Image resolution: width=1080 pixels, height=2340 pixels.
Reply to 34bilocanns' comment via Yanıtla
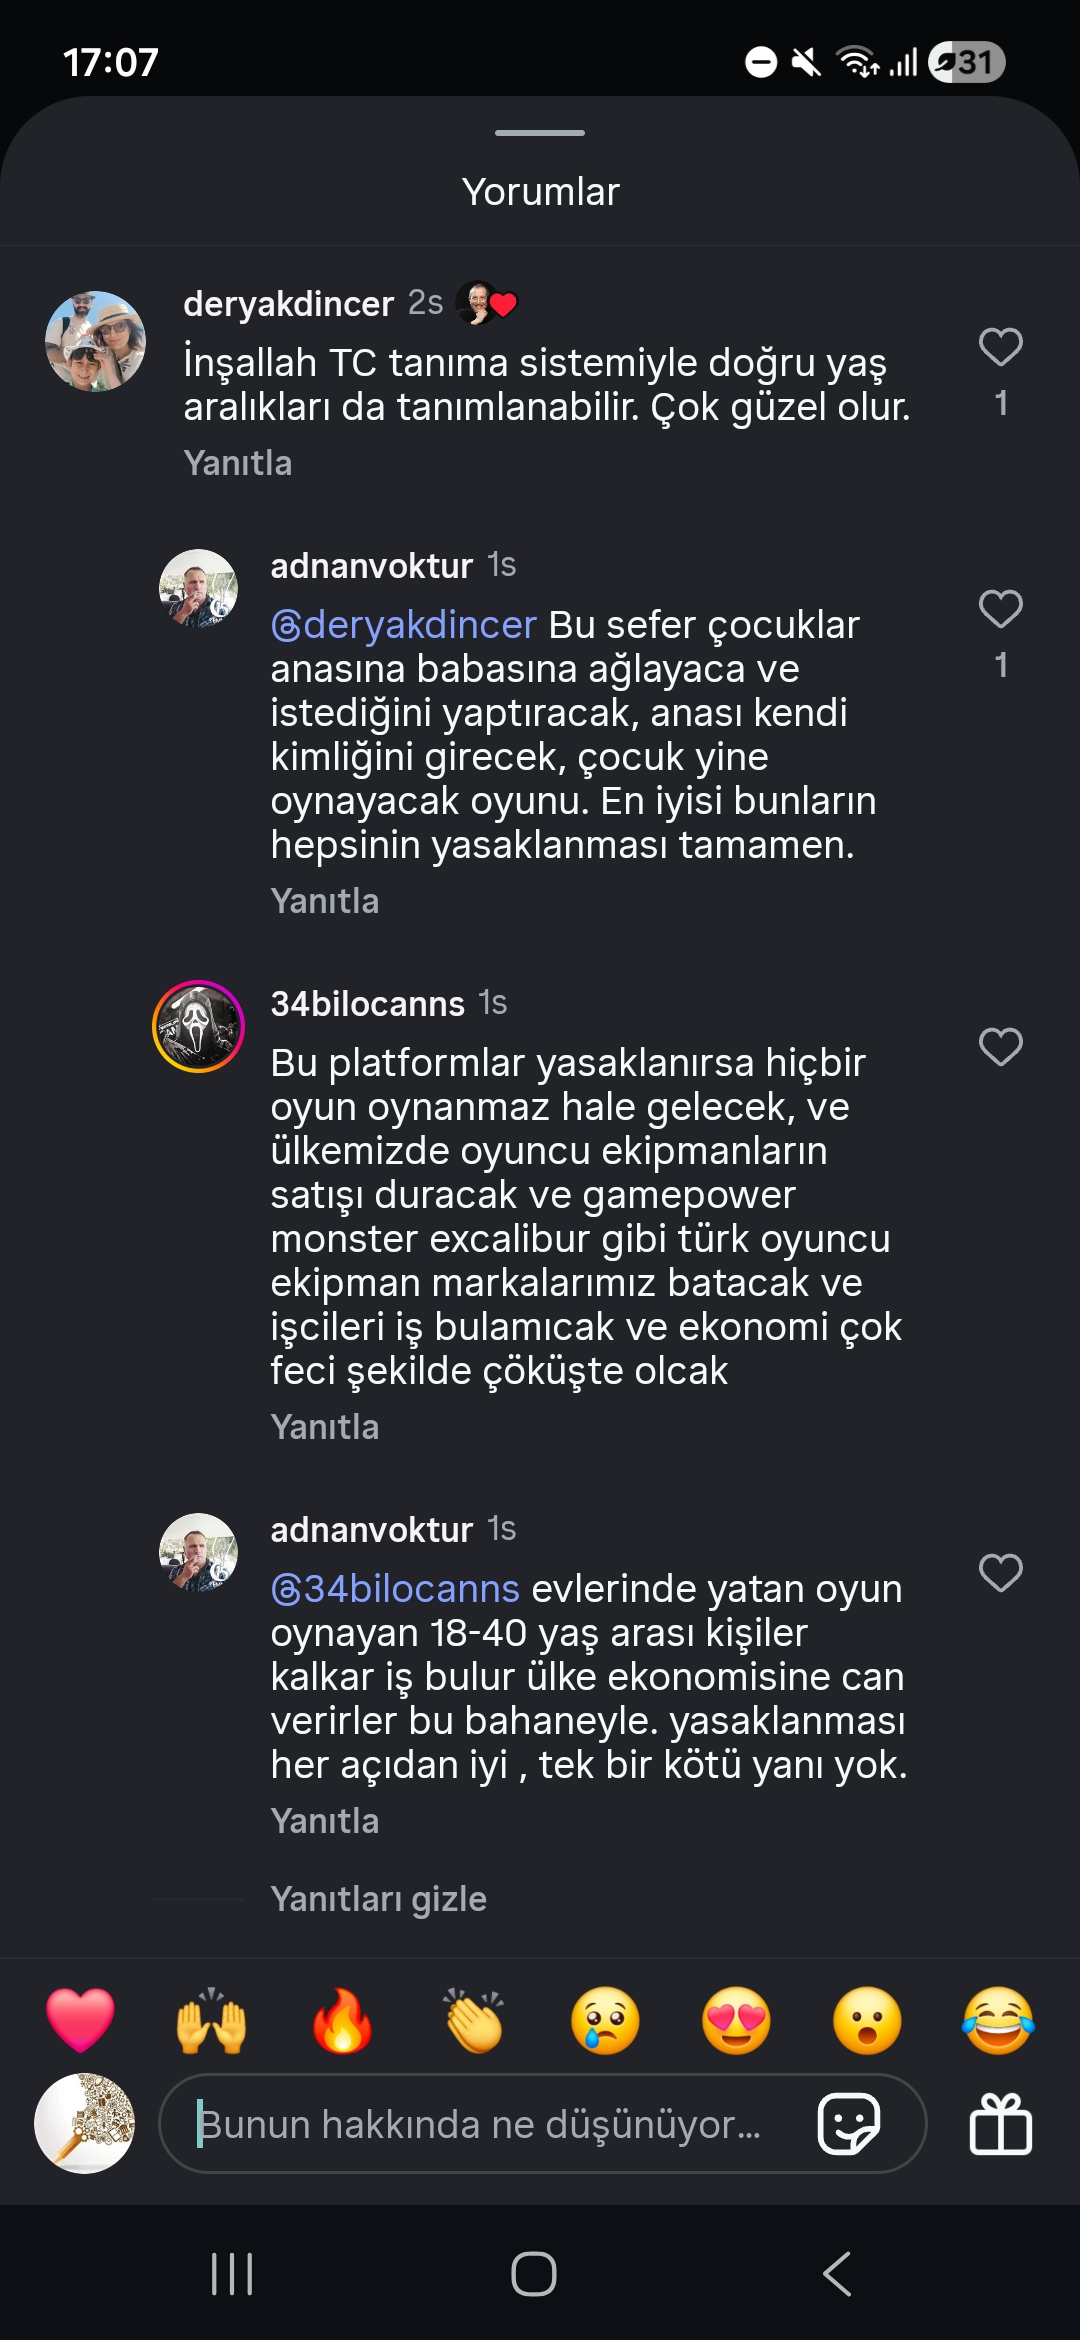[x=325, y=1427]
